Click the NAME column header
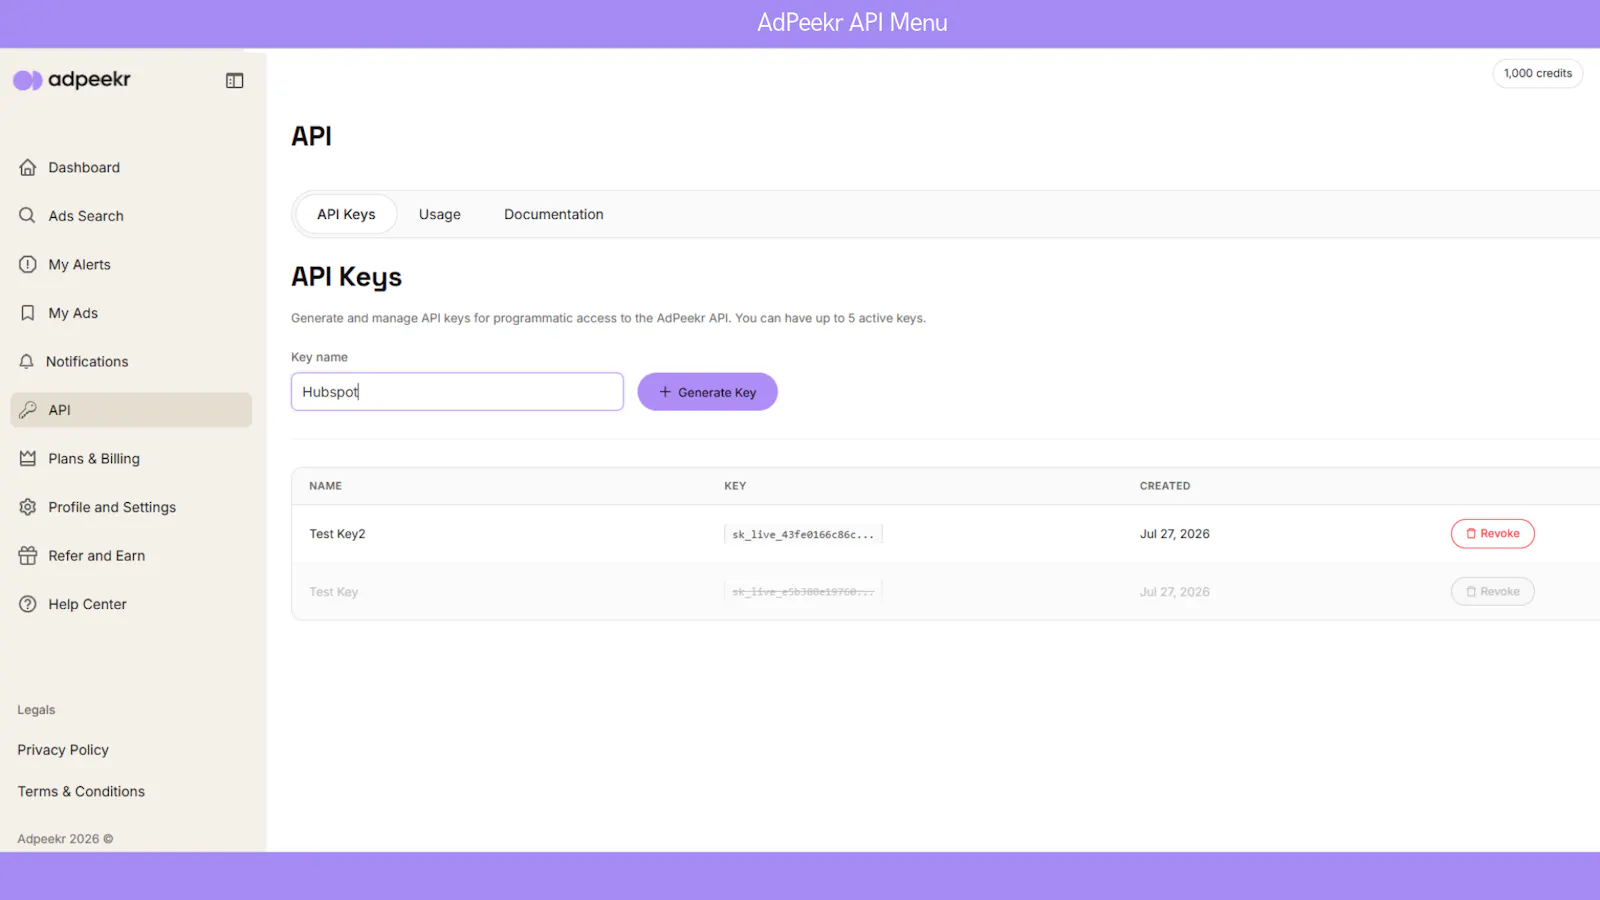 tap(325, 486)
